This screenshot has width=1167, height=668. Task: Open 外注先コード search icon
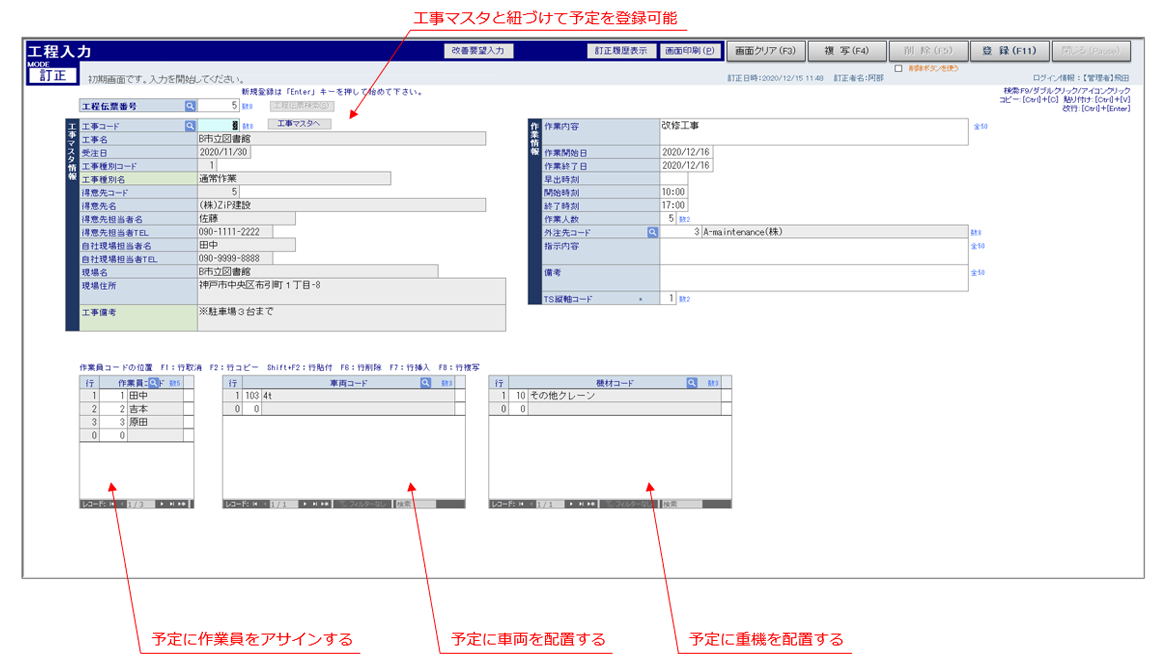tap(652, 232)
